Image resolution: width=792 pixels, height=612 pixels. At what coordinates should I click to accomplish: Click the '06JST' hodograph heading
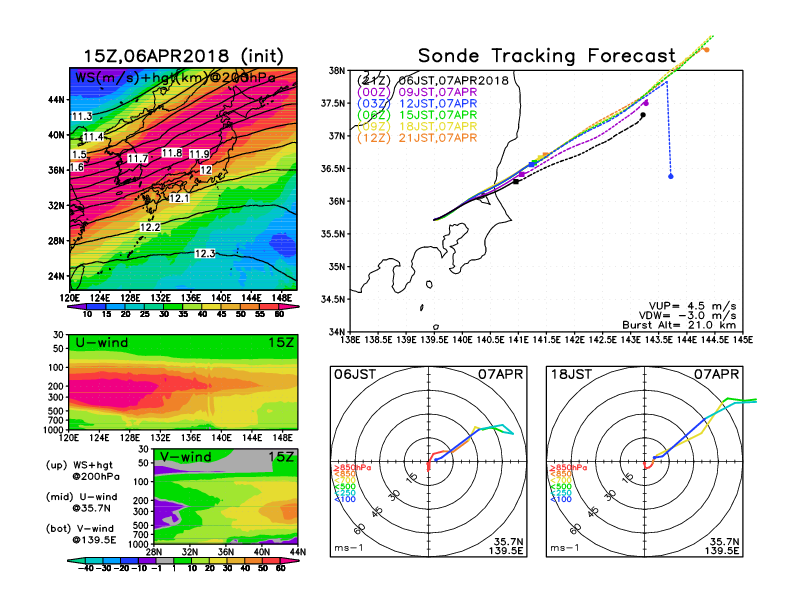(355, 374)
